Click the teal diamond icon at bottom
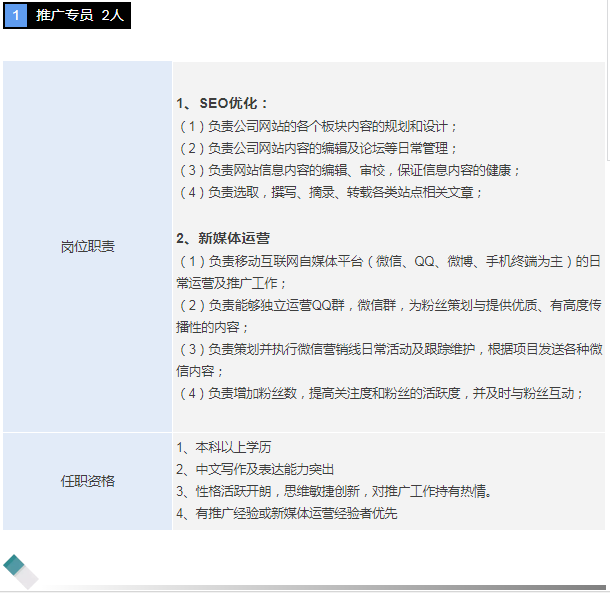This screenshot has width=610, height=593. click(x=18, y=568)
